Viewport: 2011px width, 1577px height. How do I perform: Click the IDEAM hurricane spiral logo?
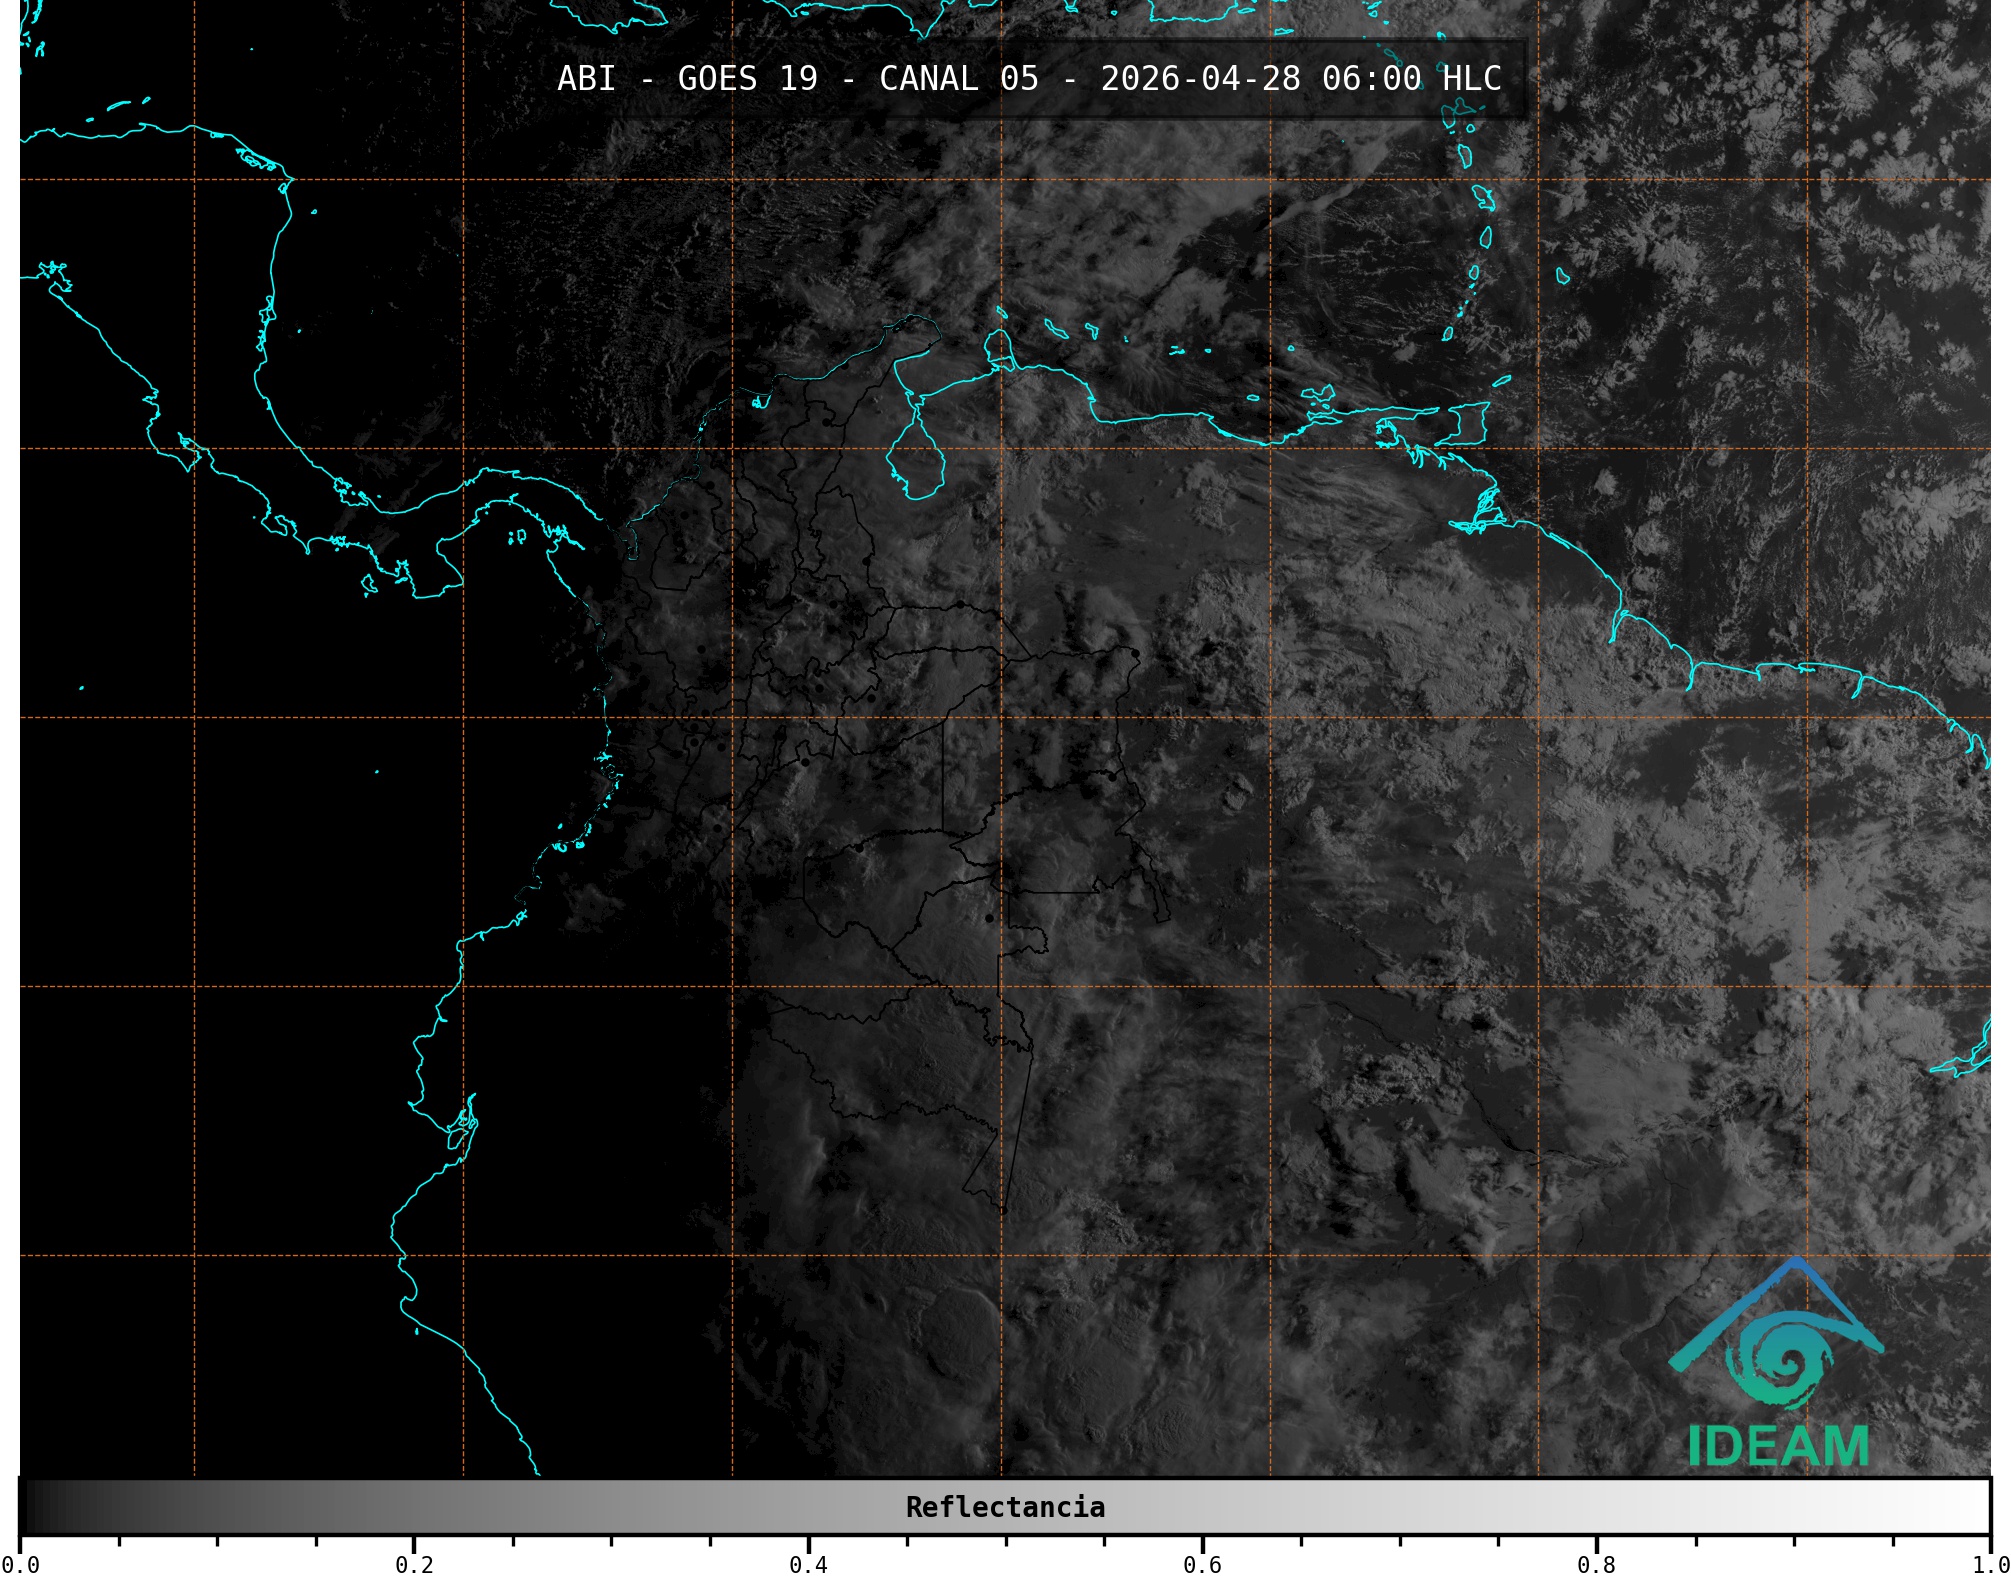tap(1781, 1360)
